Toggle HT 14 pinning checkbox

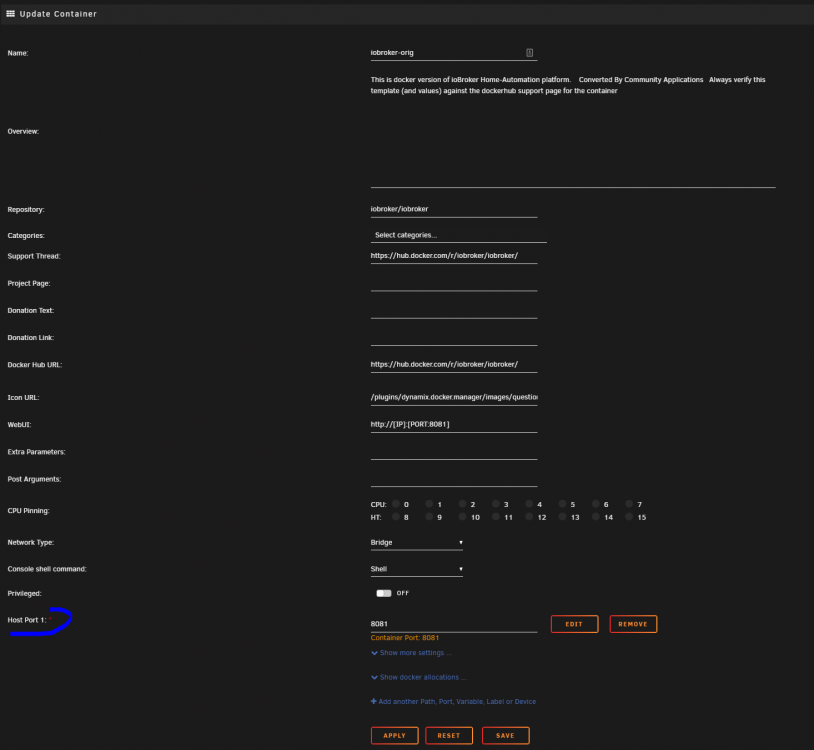(595, 517)
